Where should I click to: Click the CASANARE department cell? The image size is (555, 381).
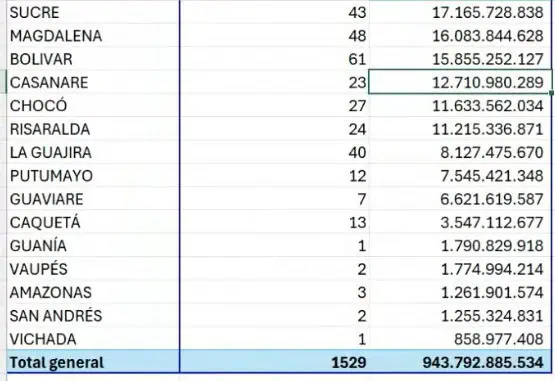point(93,82)
